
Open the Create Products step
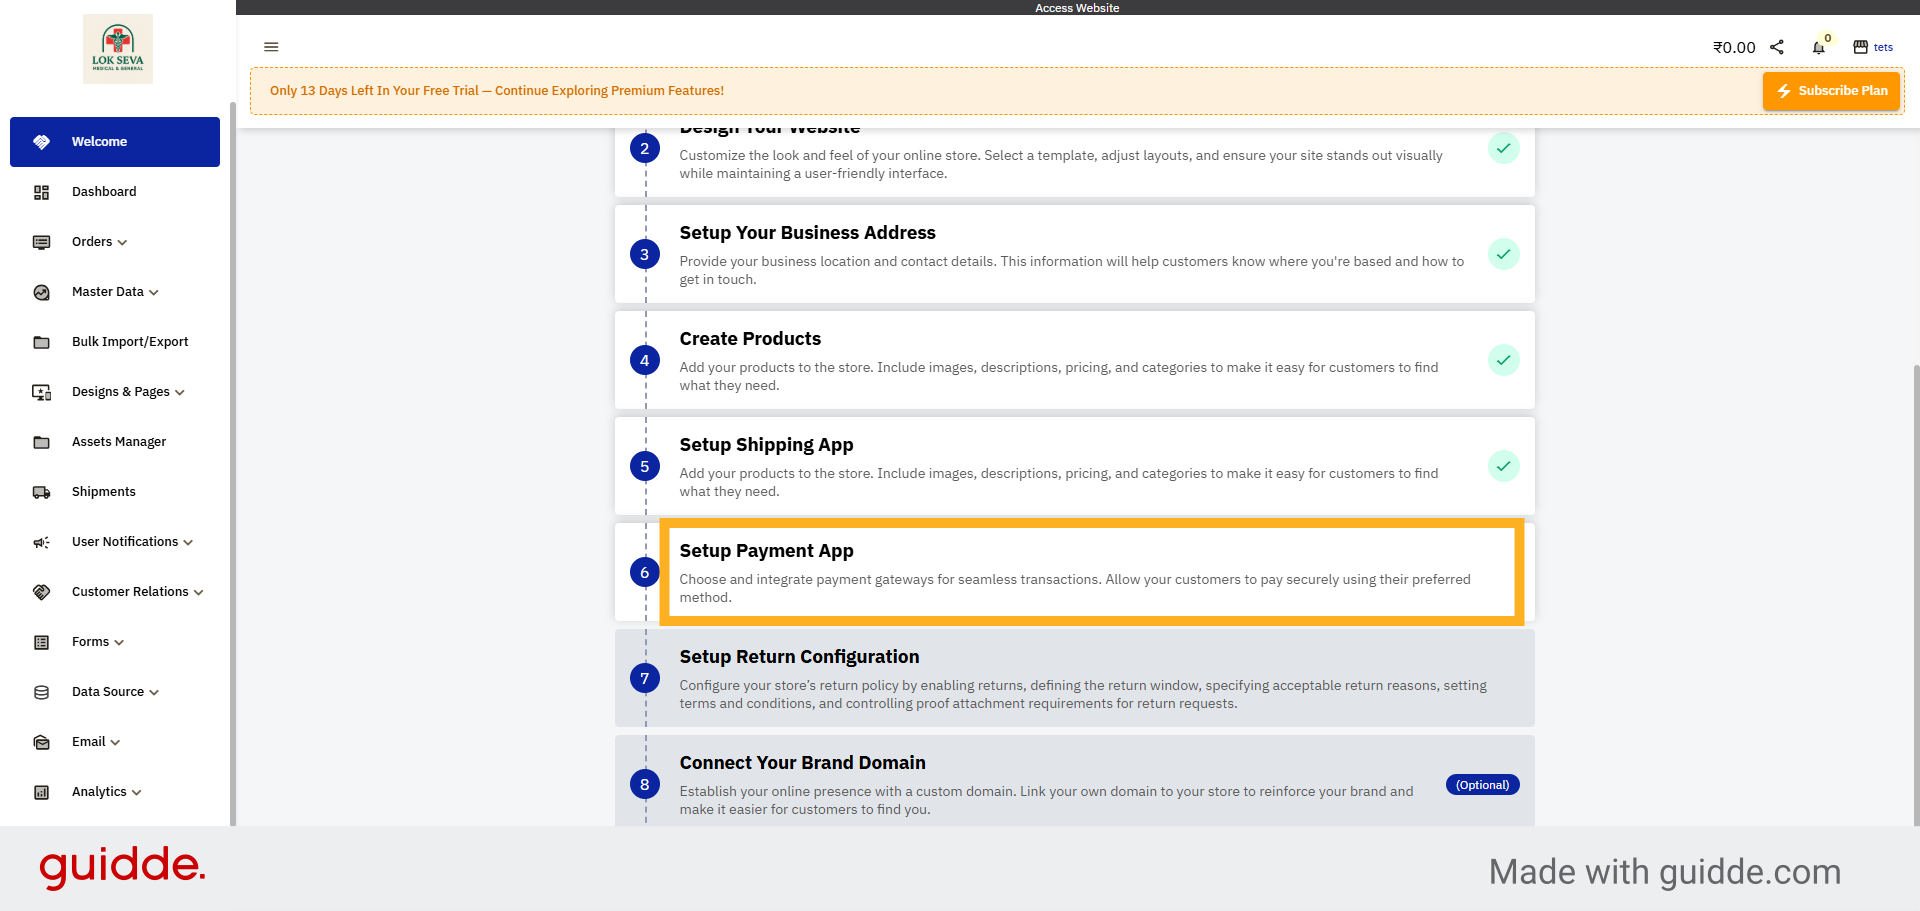coord(1075,360)
